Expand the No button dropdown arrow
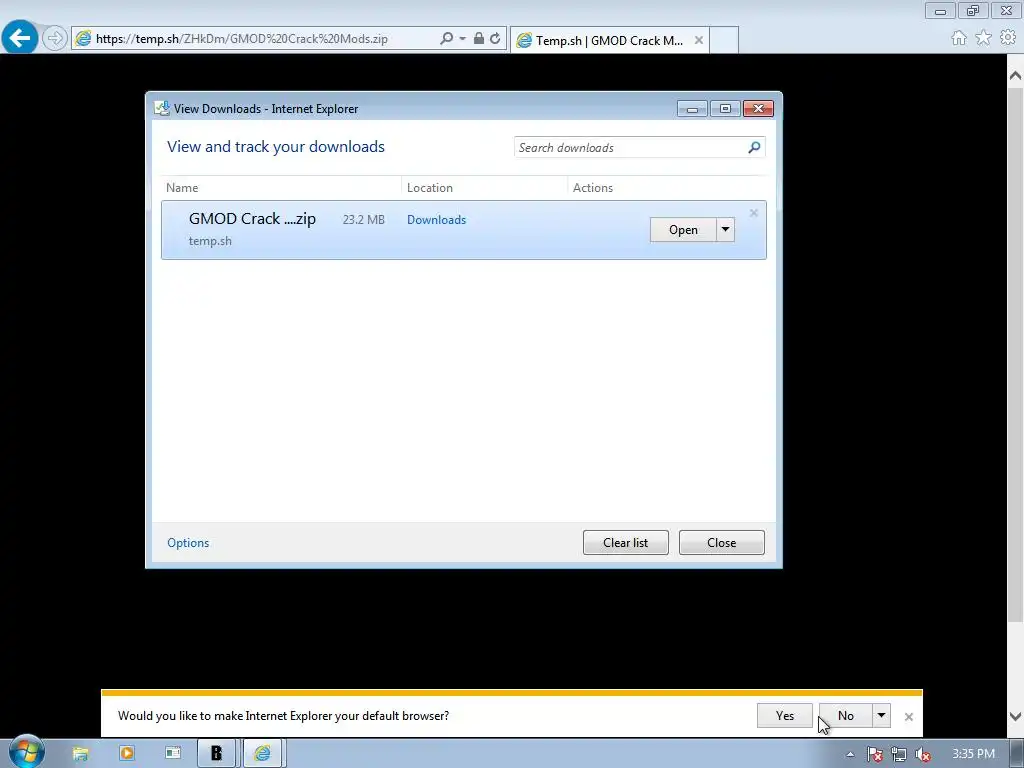 [x=882, y=716]
